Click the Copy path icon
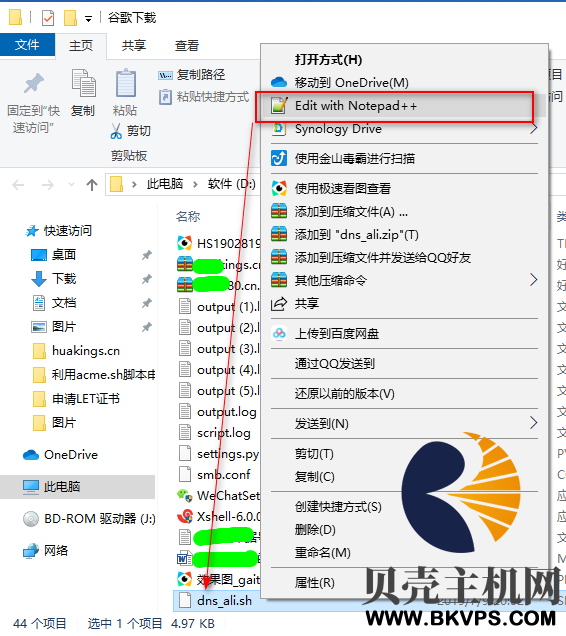Image resolution: width=566 pixels, height=636 pixels. coord(165,75)
